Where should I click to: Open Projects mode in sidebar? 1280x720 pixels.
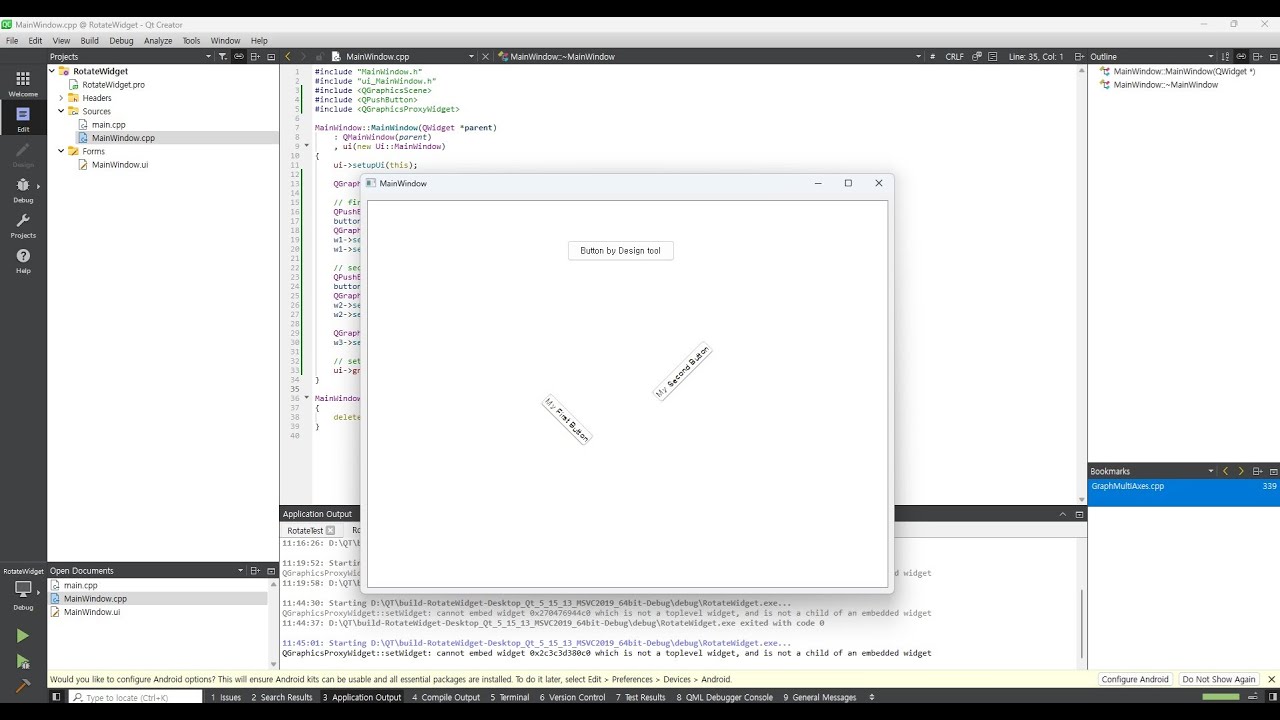23,225
